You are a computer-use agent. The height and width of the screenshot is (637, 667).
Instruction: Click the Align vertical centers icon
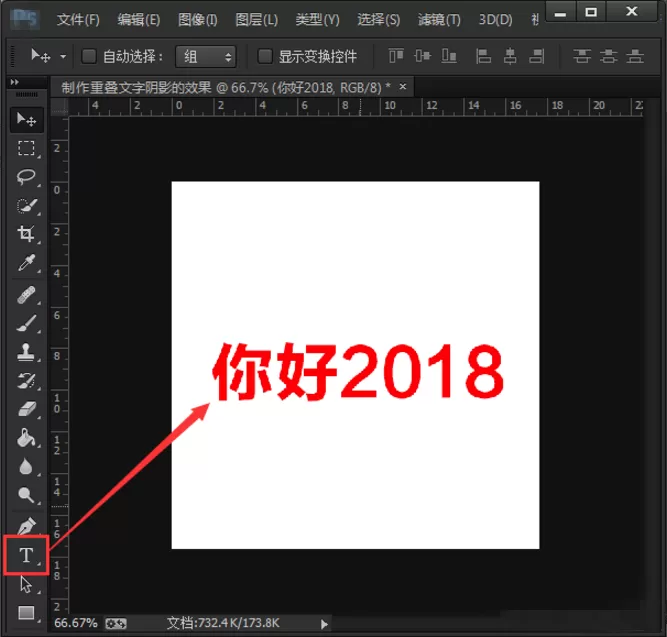422,56
